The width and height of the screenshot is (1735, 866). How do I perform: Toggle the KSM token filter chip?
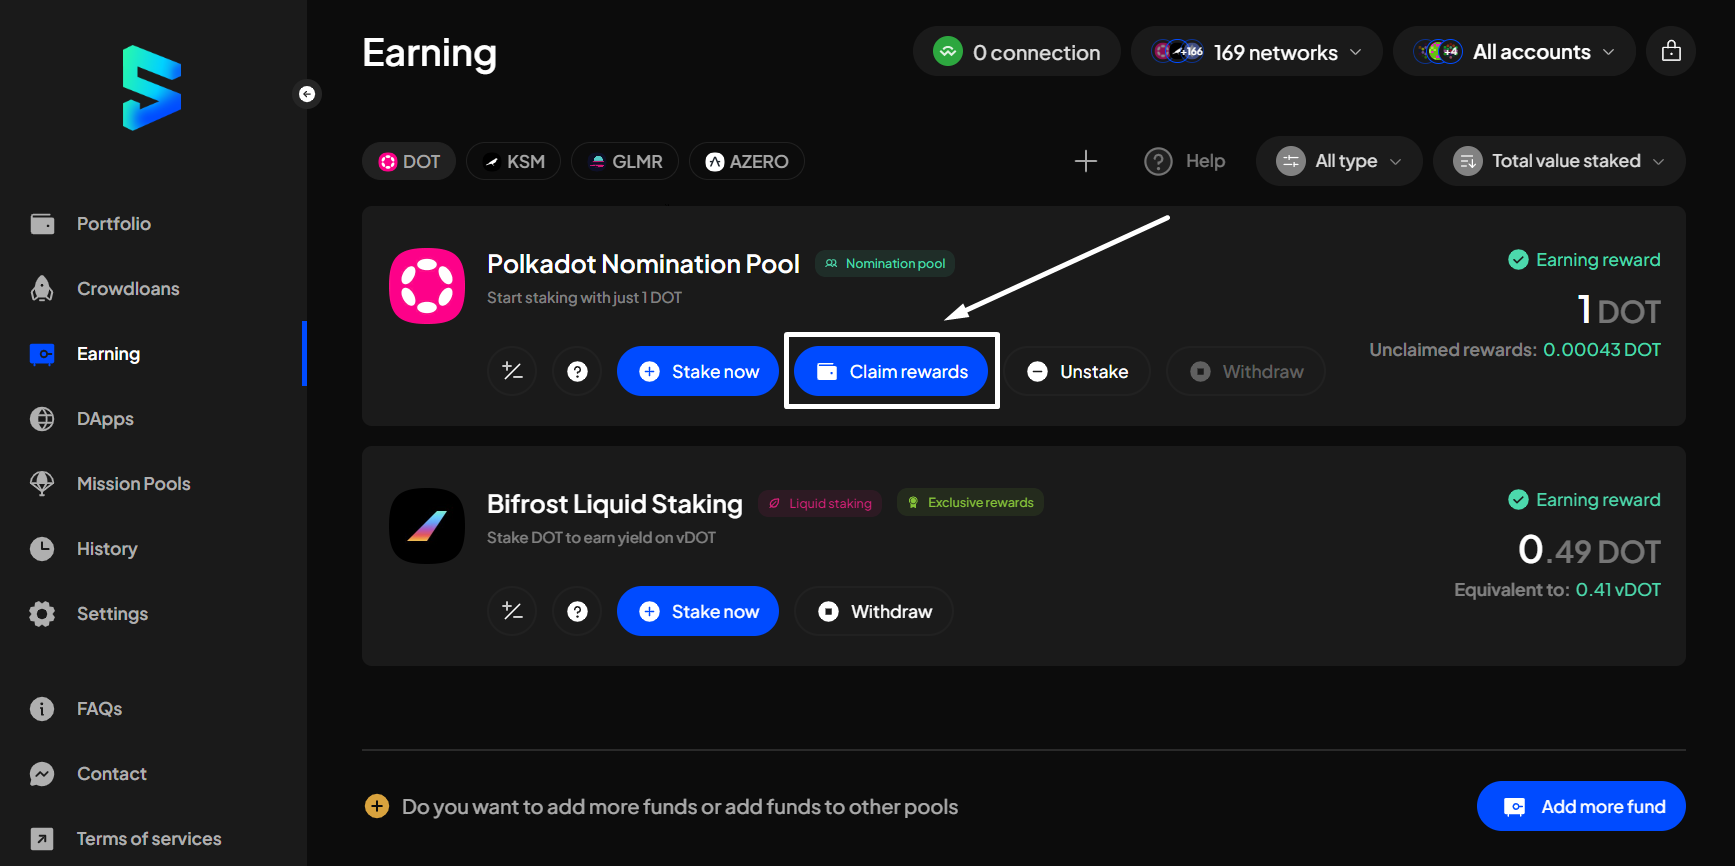click(x=514, y=161)
